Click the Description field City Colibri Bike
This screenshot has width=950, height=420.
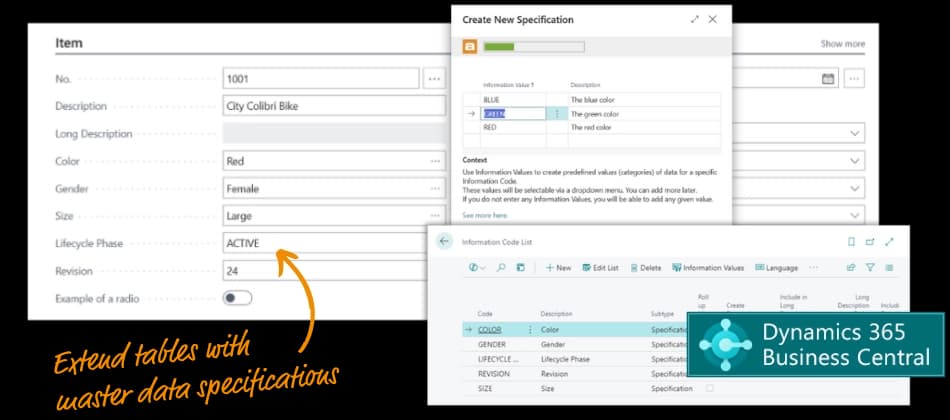[x=334, y=106]
